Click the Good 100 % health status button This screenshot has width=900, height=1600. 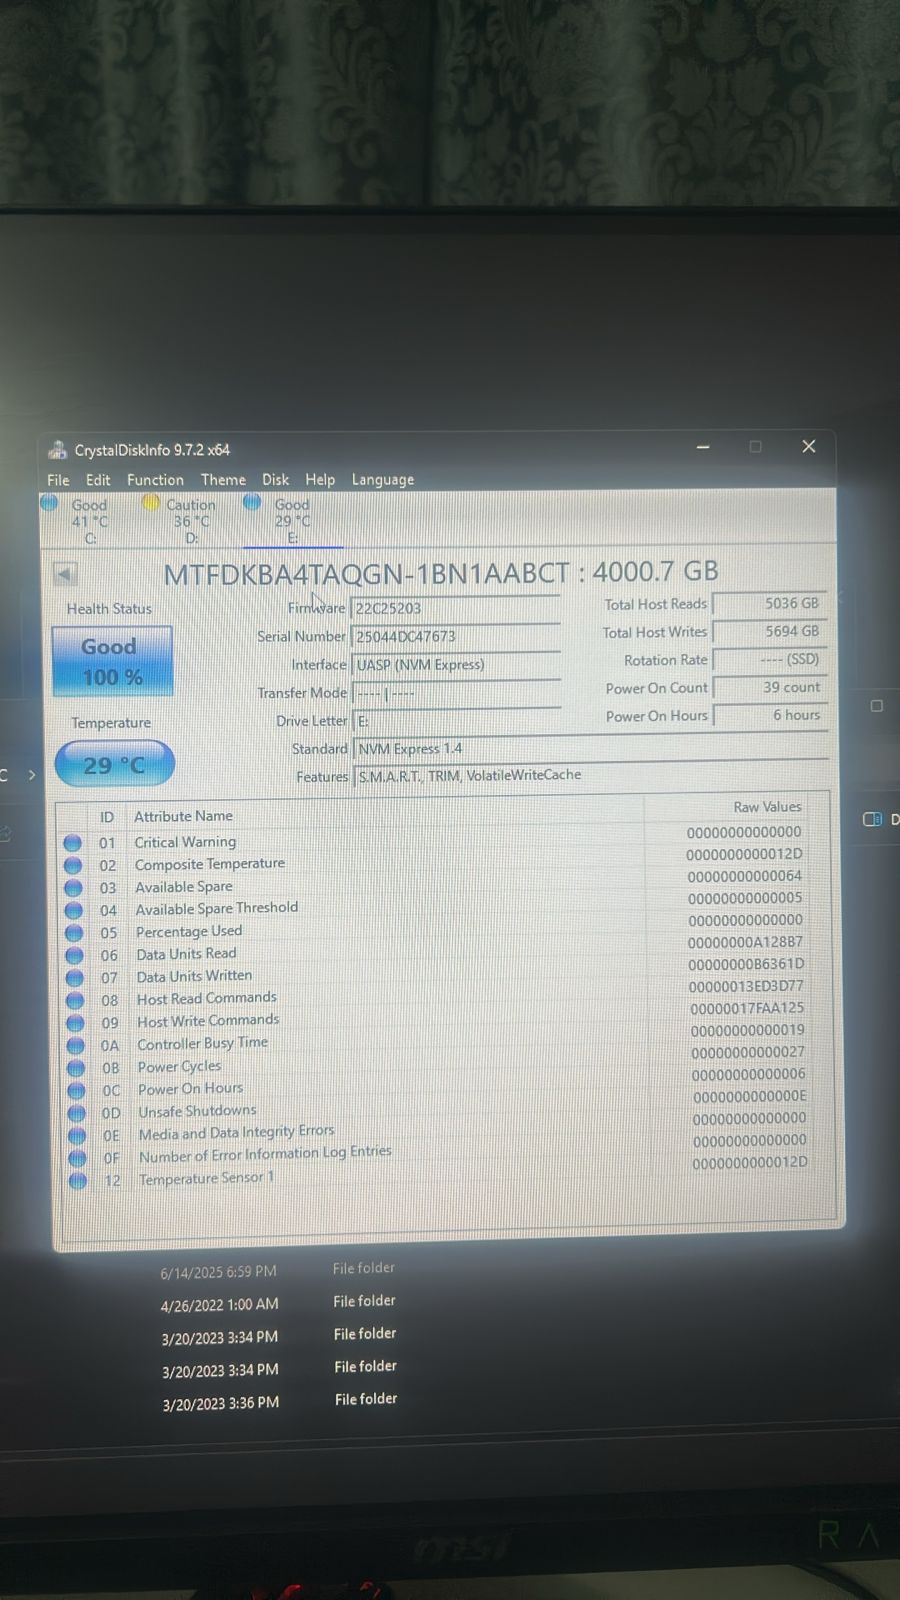tap(112, 661)
